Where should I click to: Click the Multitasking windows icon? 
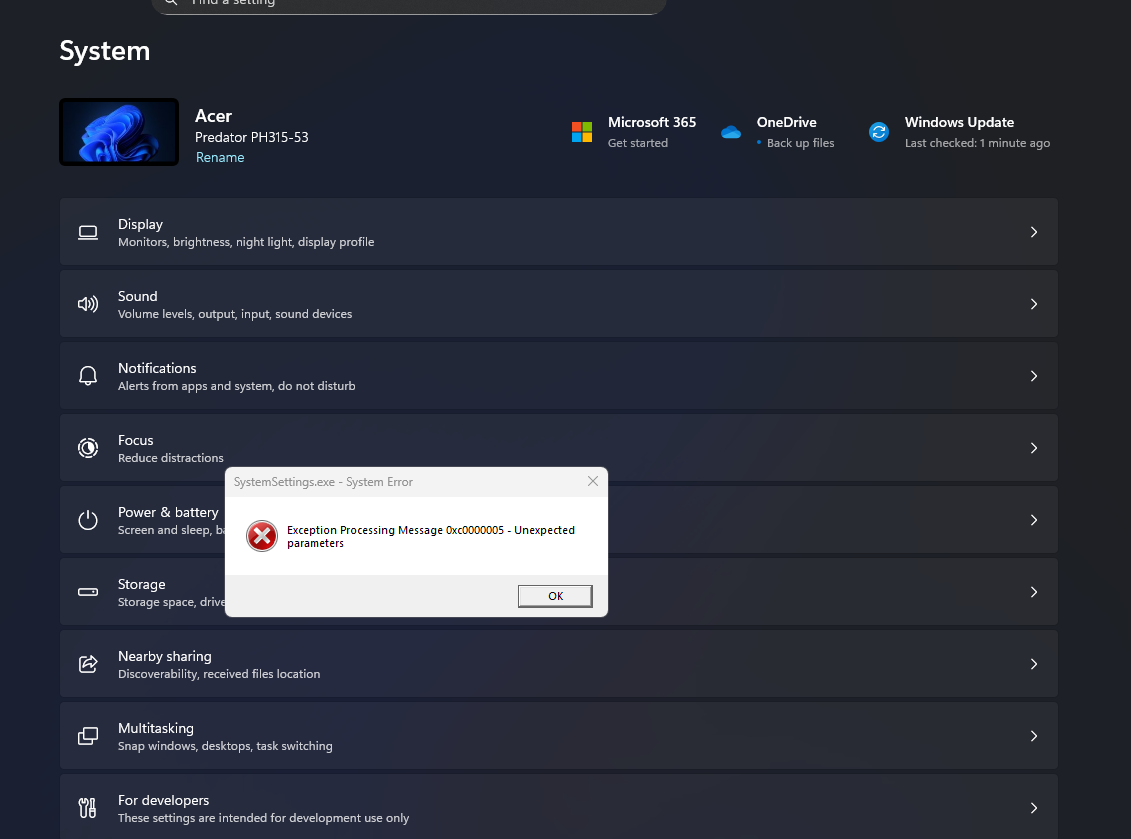click(88, 736)
